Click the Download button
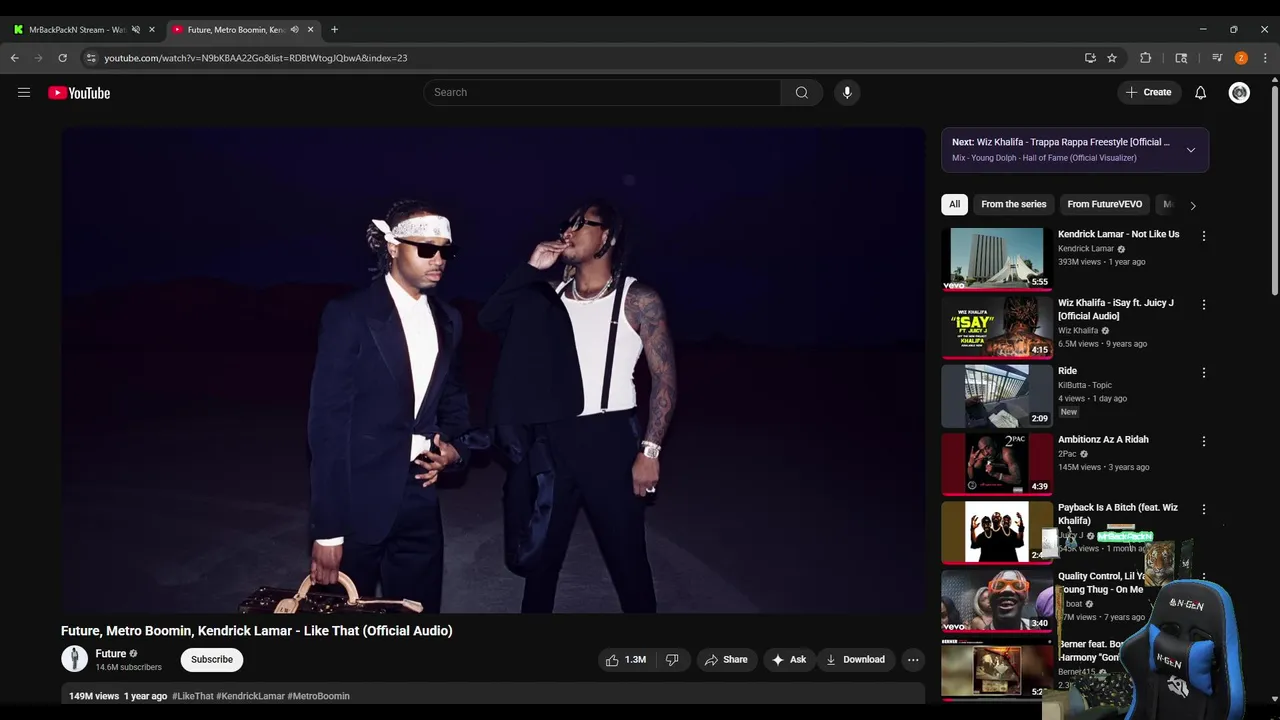The image size is (1280, 720). click(855, 659)
